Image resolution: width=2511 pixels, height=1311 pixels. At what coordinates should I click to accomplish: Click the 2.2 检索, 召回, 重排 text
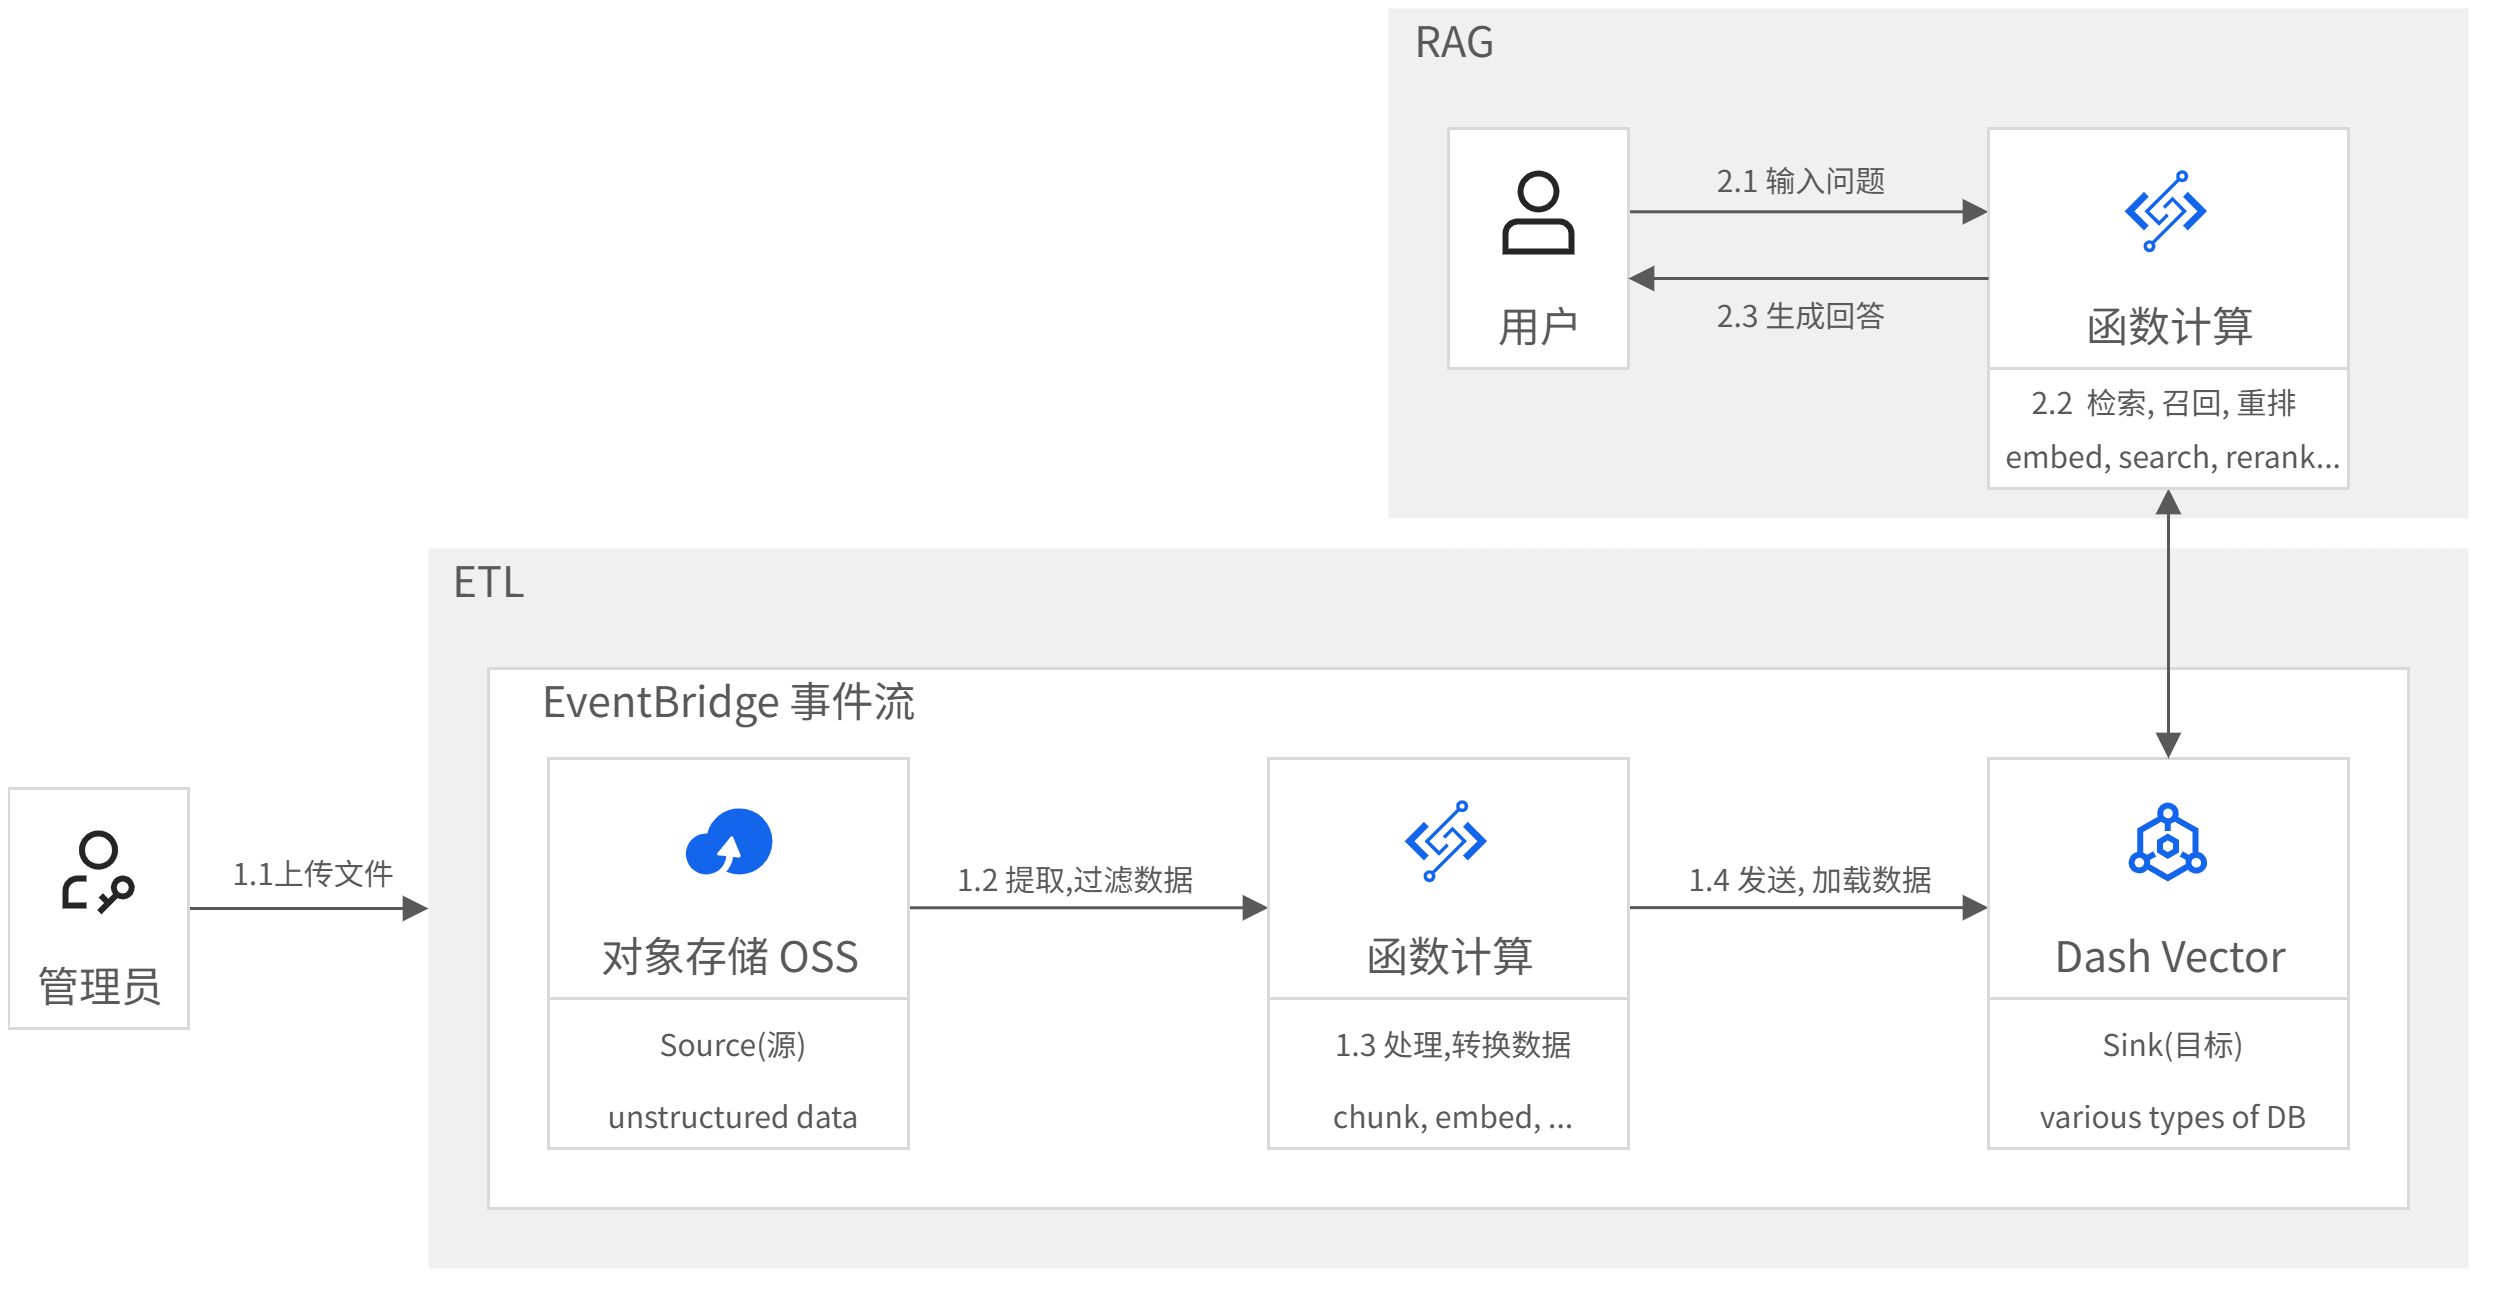tap(2163, 403)
